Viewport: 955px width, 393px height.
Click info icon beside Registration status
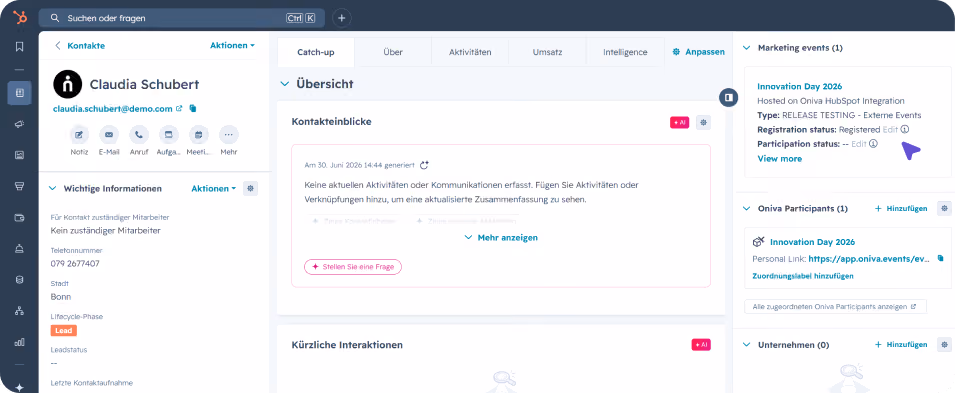pos(905,129)
